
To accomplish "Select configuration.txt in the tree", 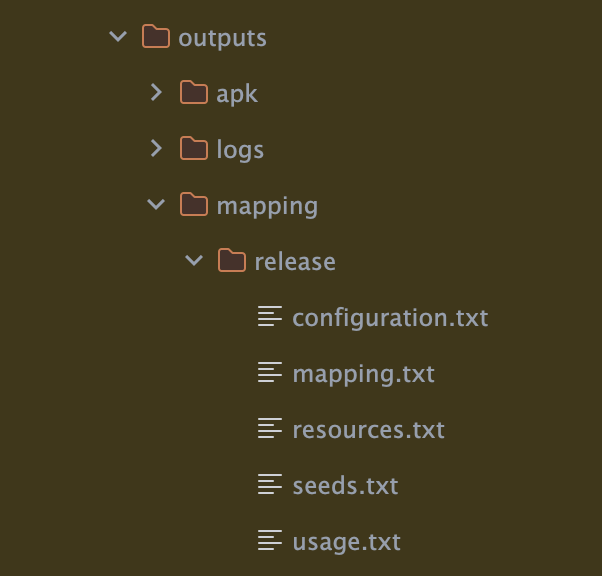I will tap(390, 318).
